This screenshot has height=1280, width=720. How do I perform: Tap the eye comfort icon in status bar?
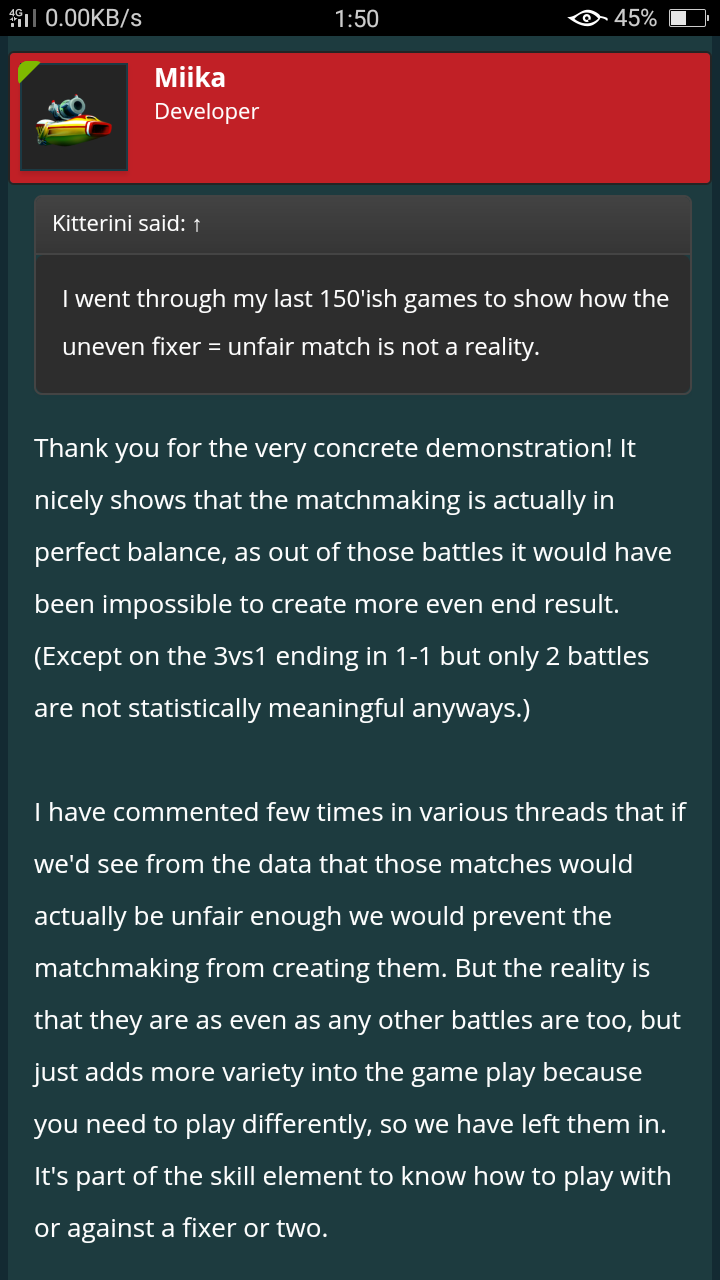(x=586, y=18)
